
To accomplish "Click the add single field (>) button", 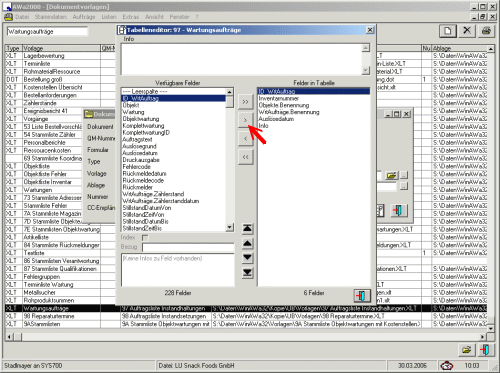I will tap(246, 120).
